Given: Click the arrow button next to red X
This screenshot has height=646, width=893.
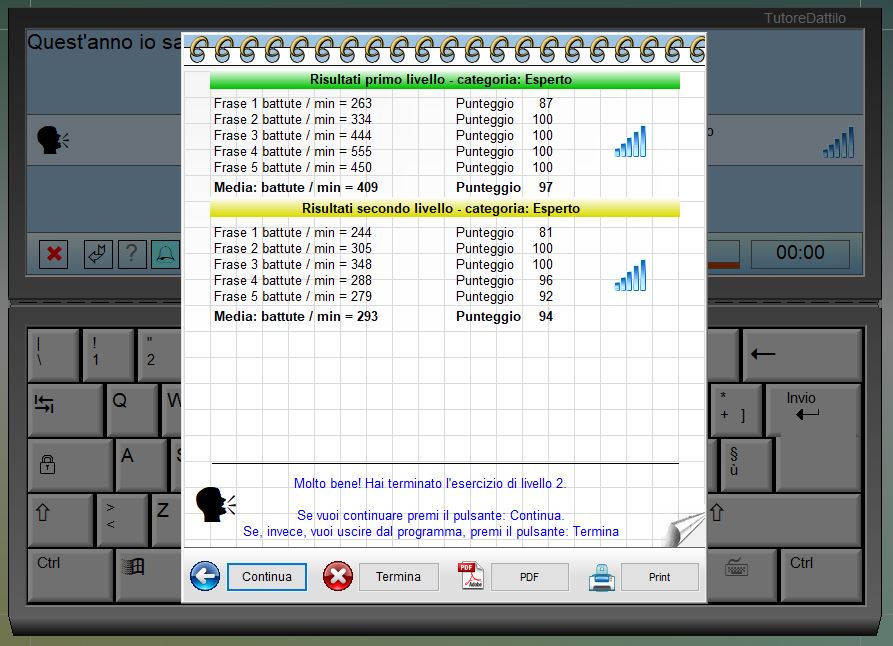Looking at the screenshot, I should (98, 254).
